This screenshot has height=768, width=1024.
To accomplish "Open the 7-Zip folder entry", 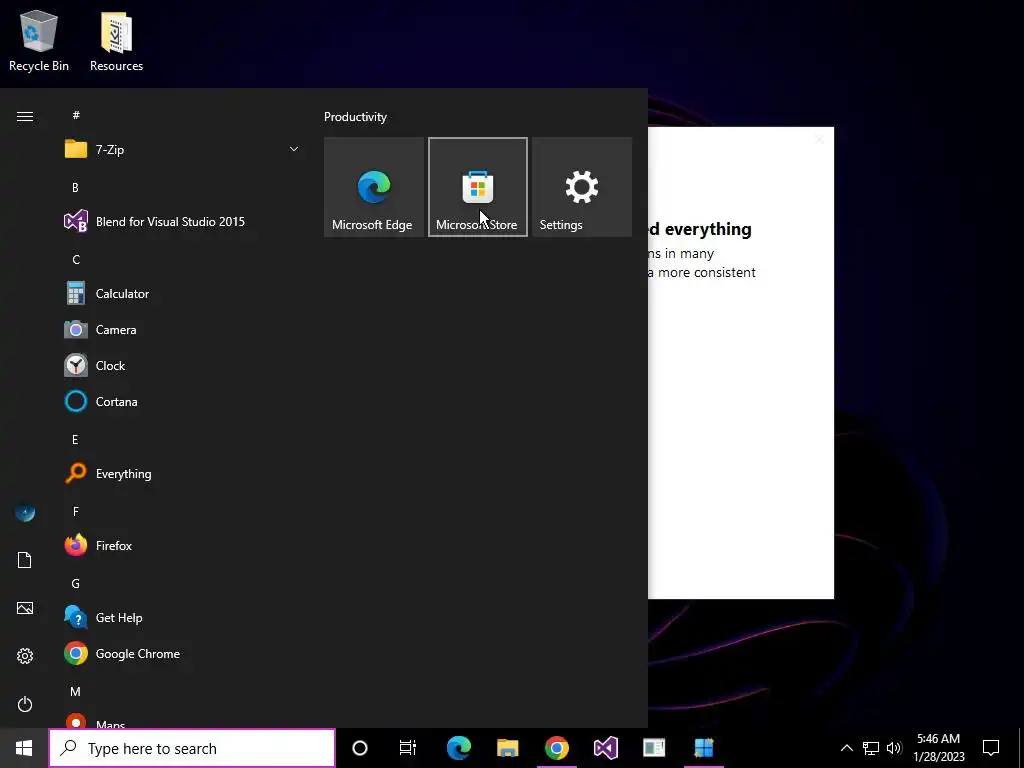I will [x=182, y=150].
